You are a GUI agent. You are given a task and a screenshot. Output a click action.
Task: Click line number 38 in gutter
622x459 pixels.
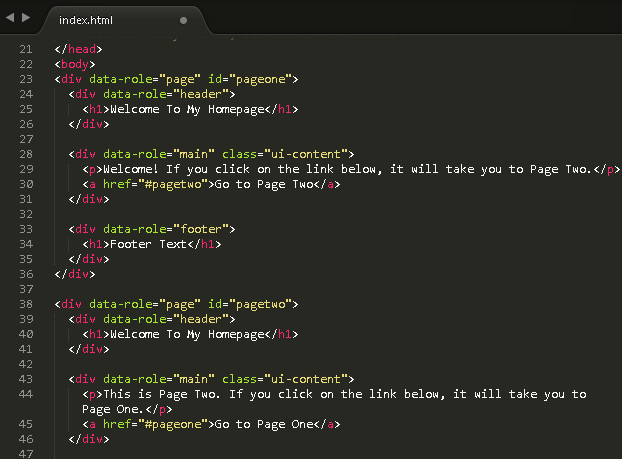[26, 304]
